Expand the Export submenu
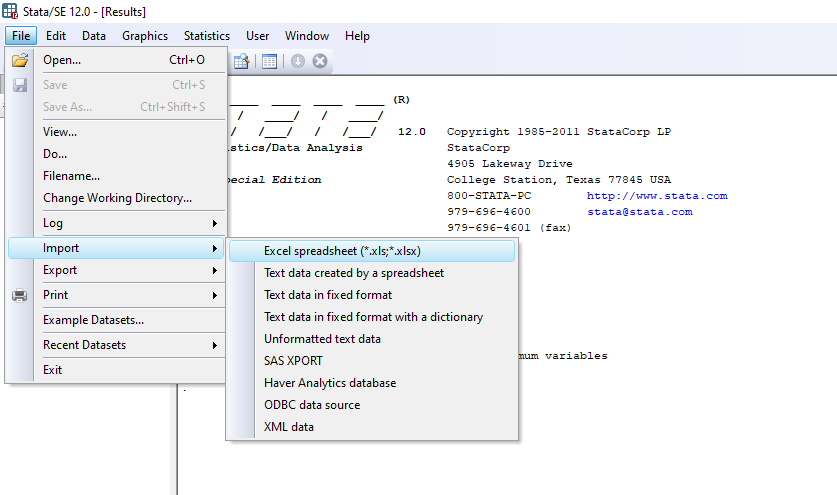 [116, 270]
